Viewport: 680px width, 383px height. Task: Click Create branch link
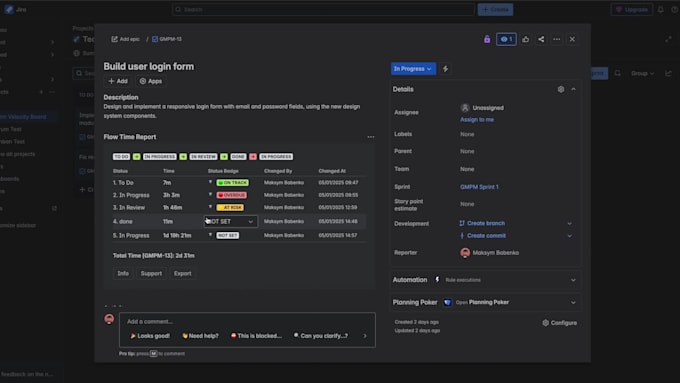click(486, 223)
